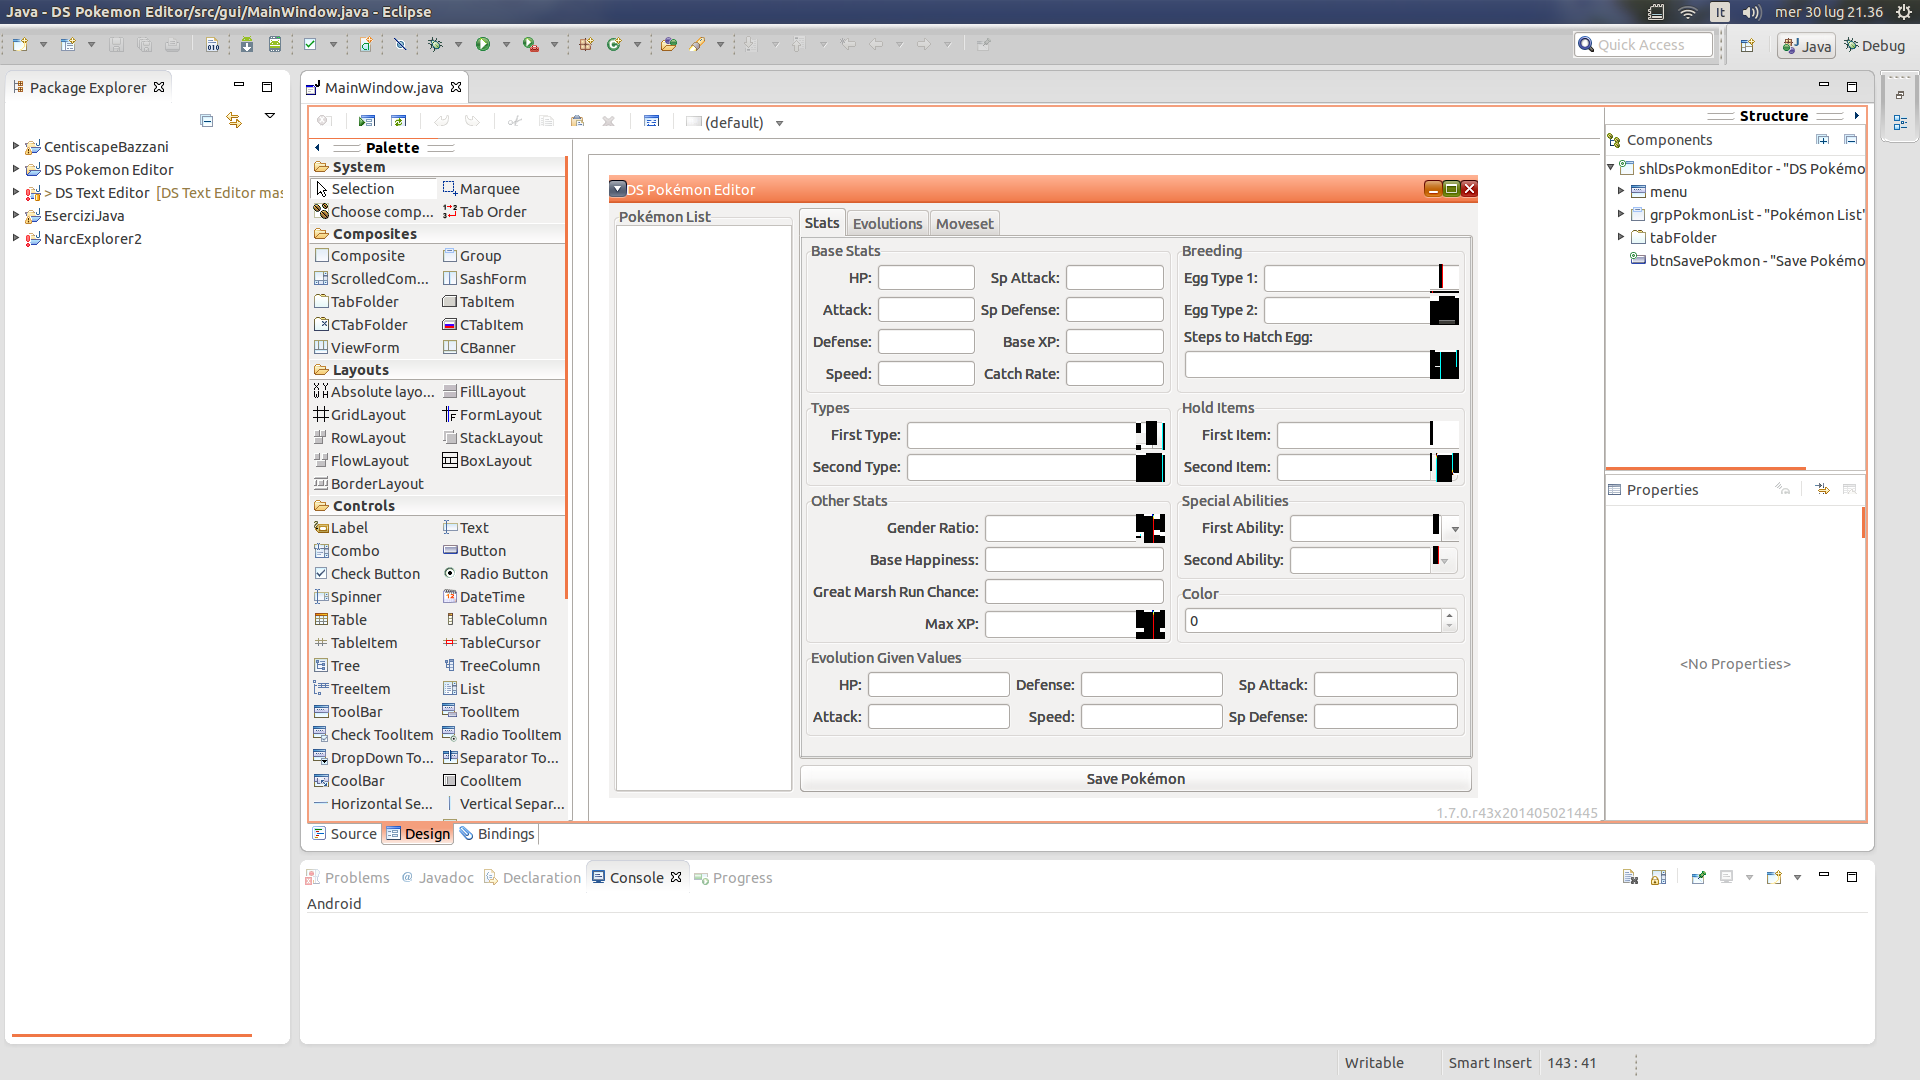
Task: Click the Catch Rate input field
Action: pos(1114,374)
